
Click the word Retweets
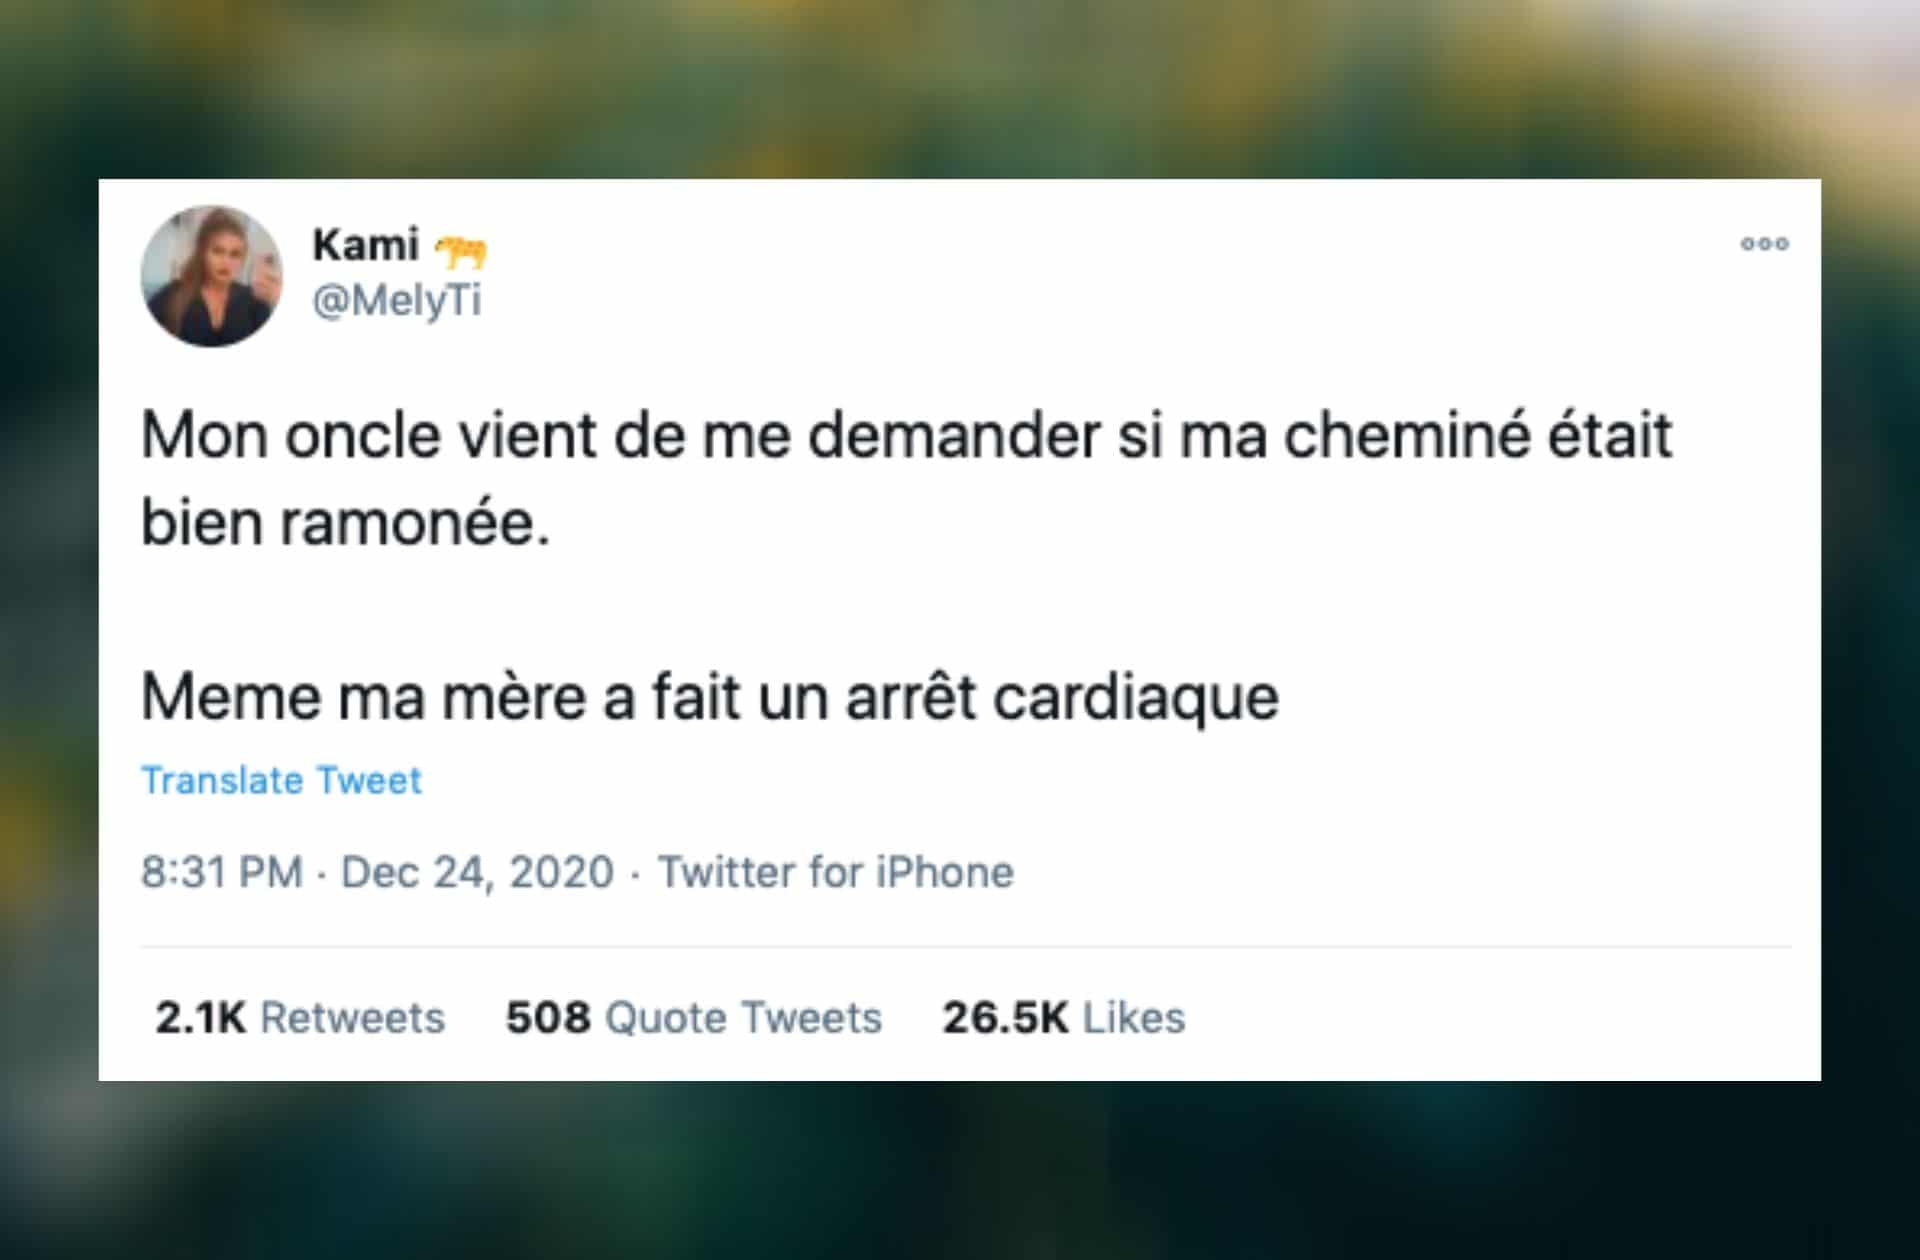point(352,1018)
